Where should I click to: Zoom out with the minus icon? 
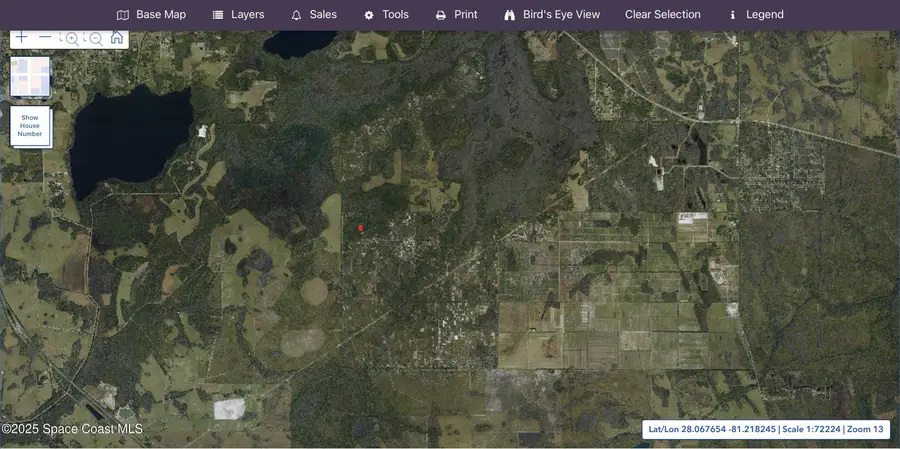click(x=45, y=37)
